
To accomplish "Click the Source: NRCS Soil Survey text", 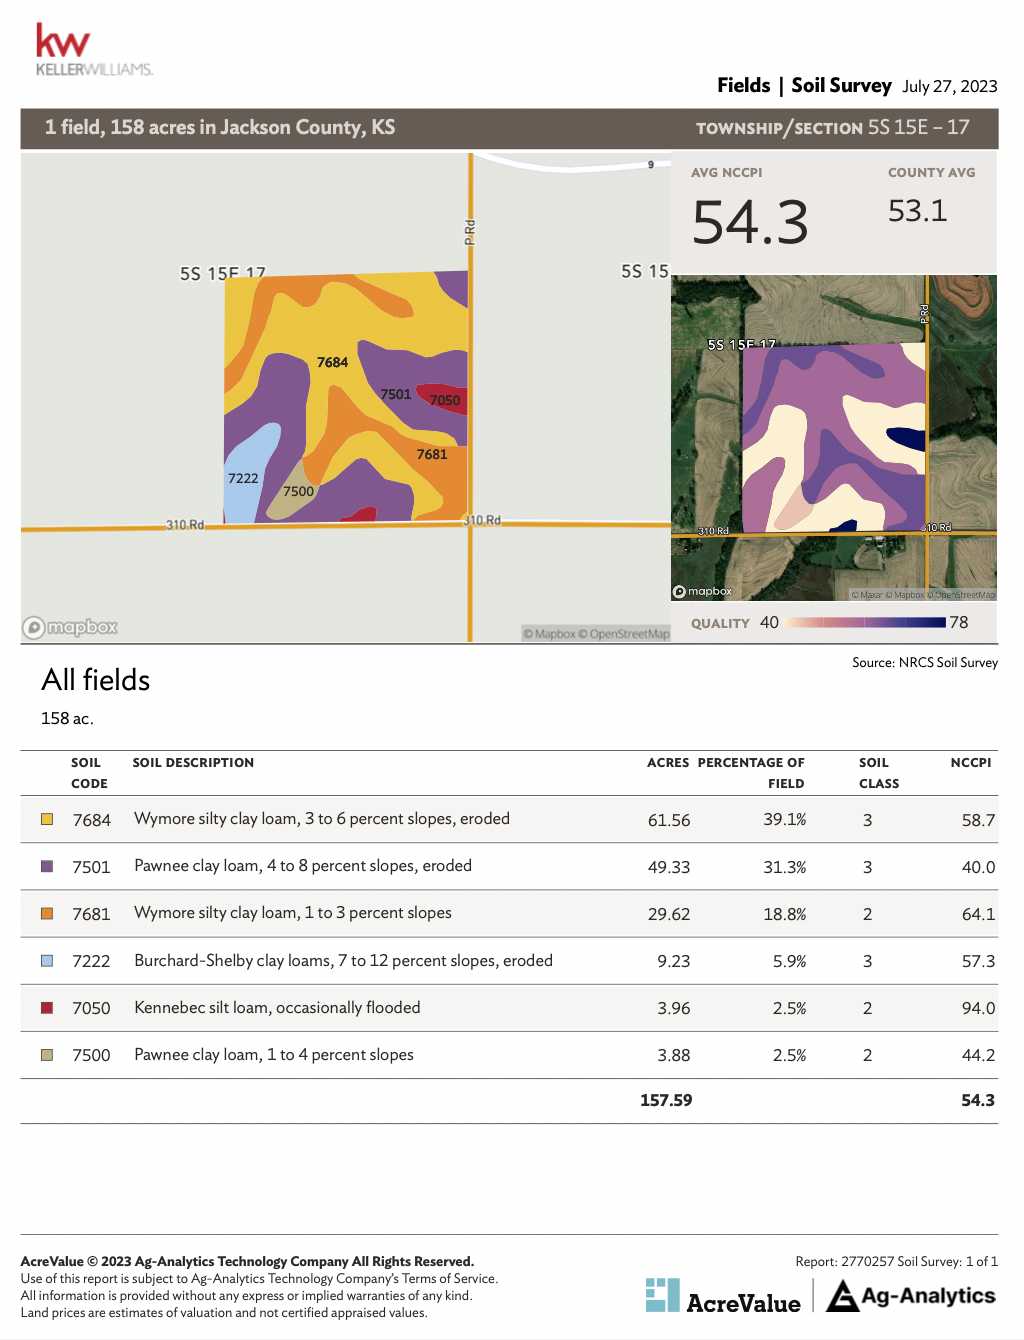I will point(925,662).
